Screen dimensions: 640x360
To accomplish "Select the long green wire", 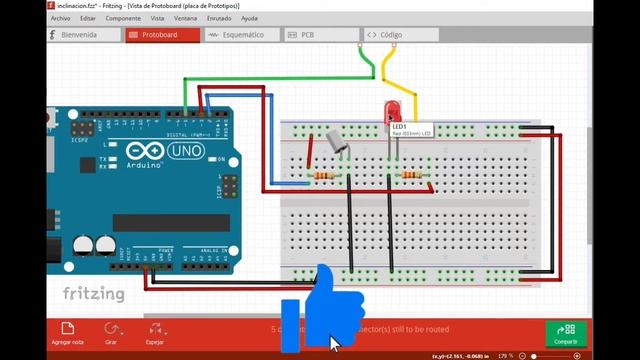I will [278, 78].
